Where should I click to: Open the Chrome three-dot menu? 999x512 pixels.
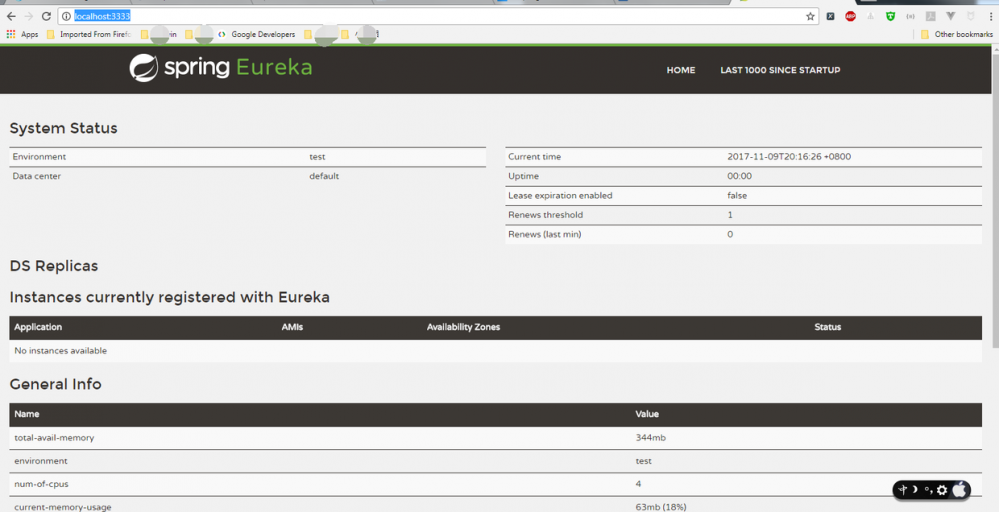point(991,16)
